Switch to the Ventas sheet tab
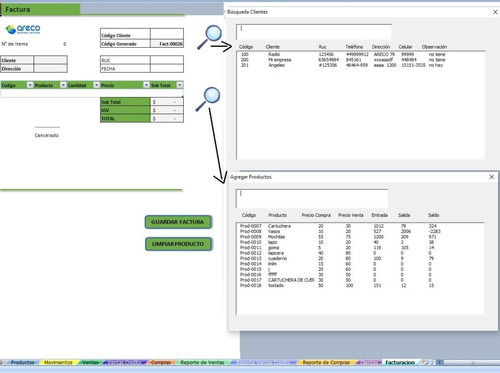 click(90, 362)
